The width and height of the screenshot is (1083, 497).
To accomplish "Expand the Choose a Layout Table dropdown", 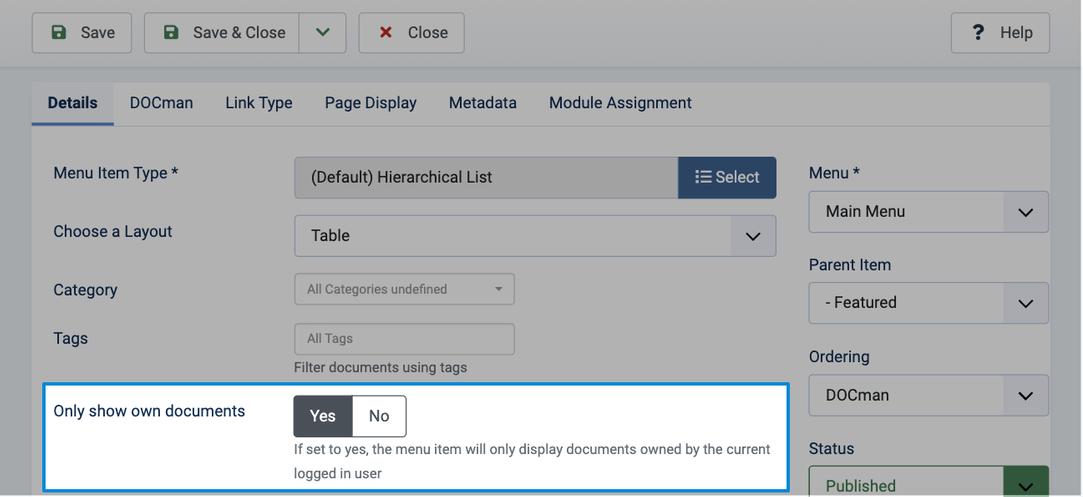I will point(535,236).
